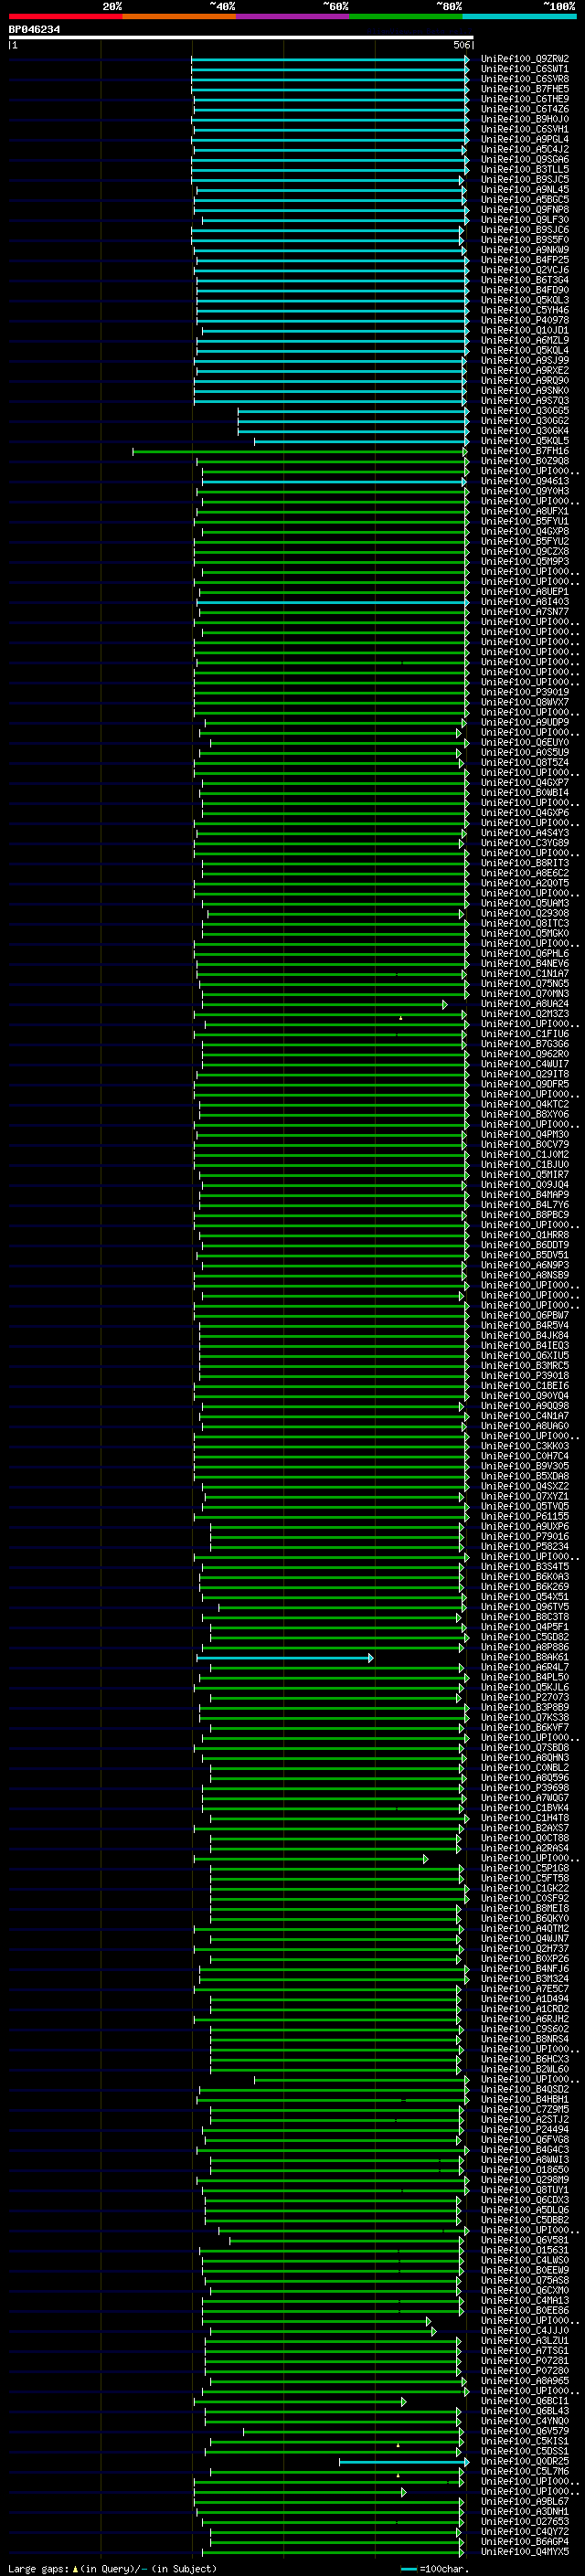585x2576 pixels.
Task: Select hit UniRef100_B3TLL5
Action: point(525,170)
